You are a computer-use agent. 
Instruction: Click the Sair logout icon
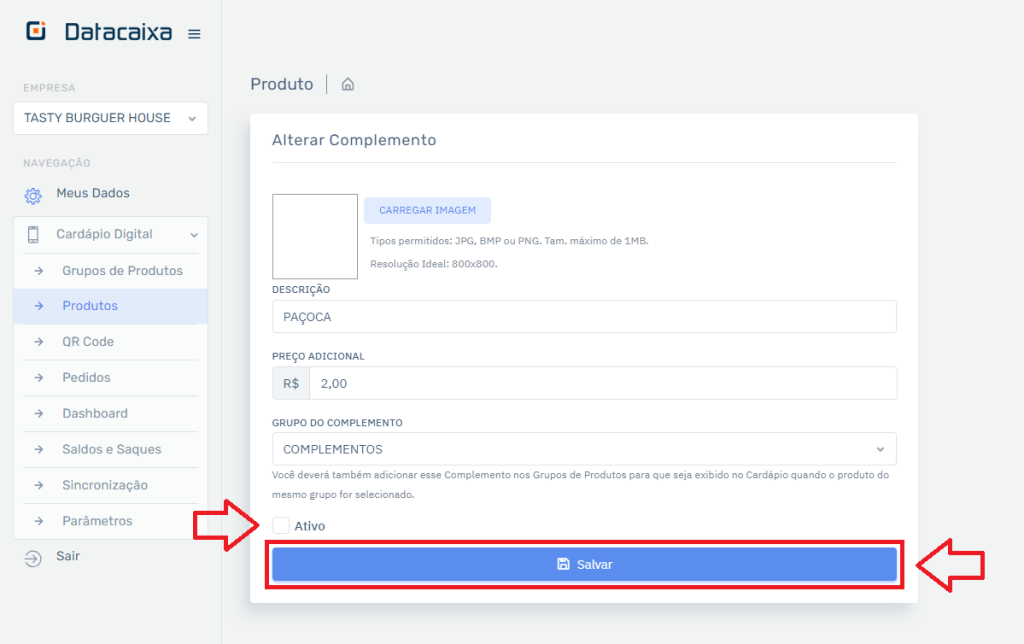pyautogui.click(x=33, y=558)
